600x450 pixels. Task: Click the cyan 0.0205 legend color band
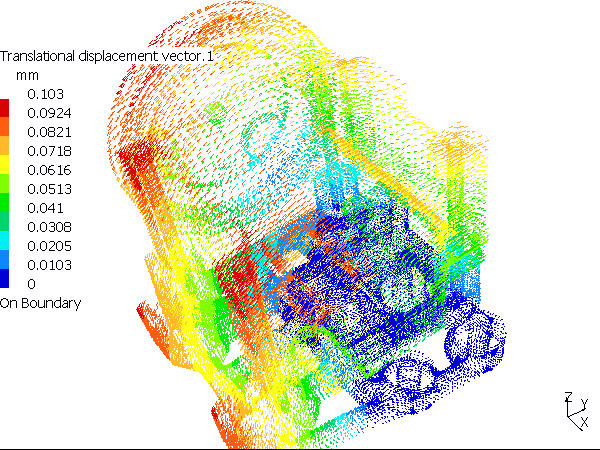[x=4, y=240]
